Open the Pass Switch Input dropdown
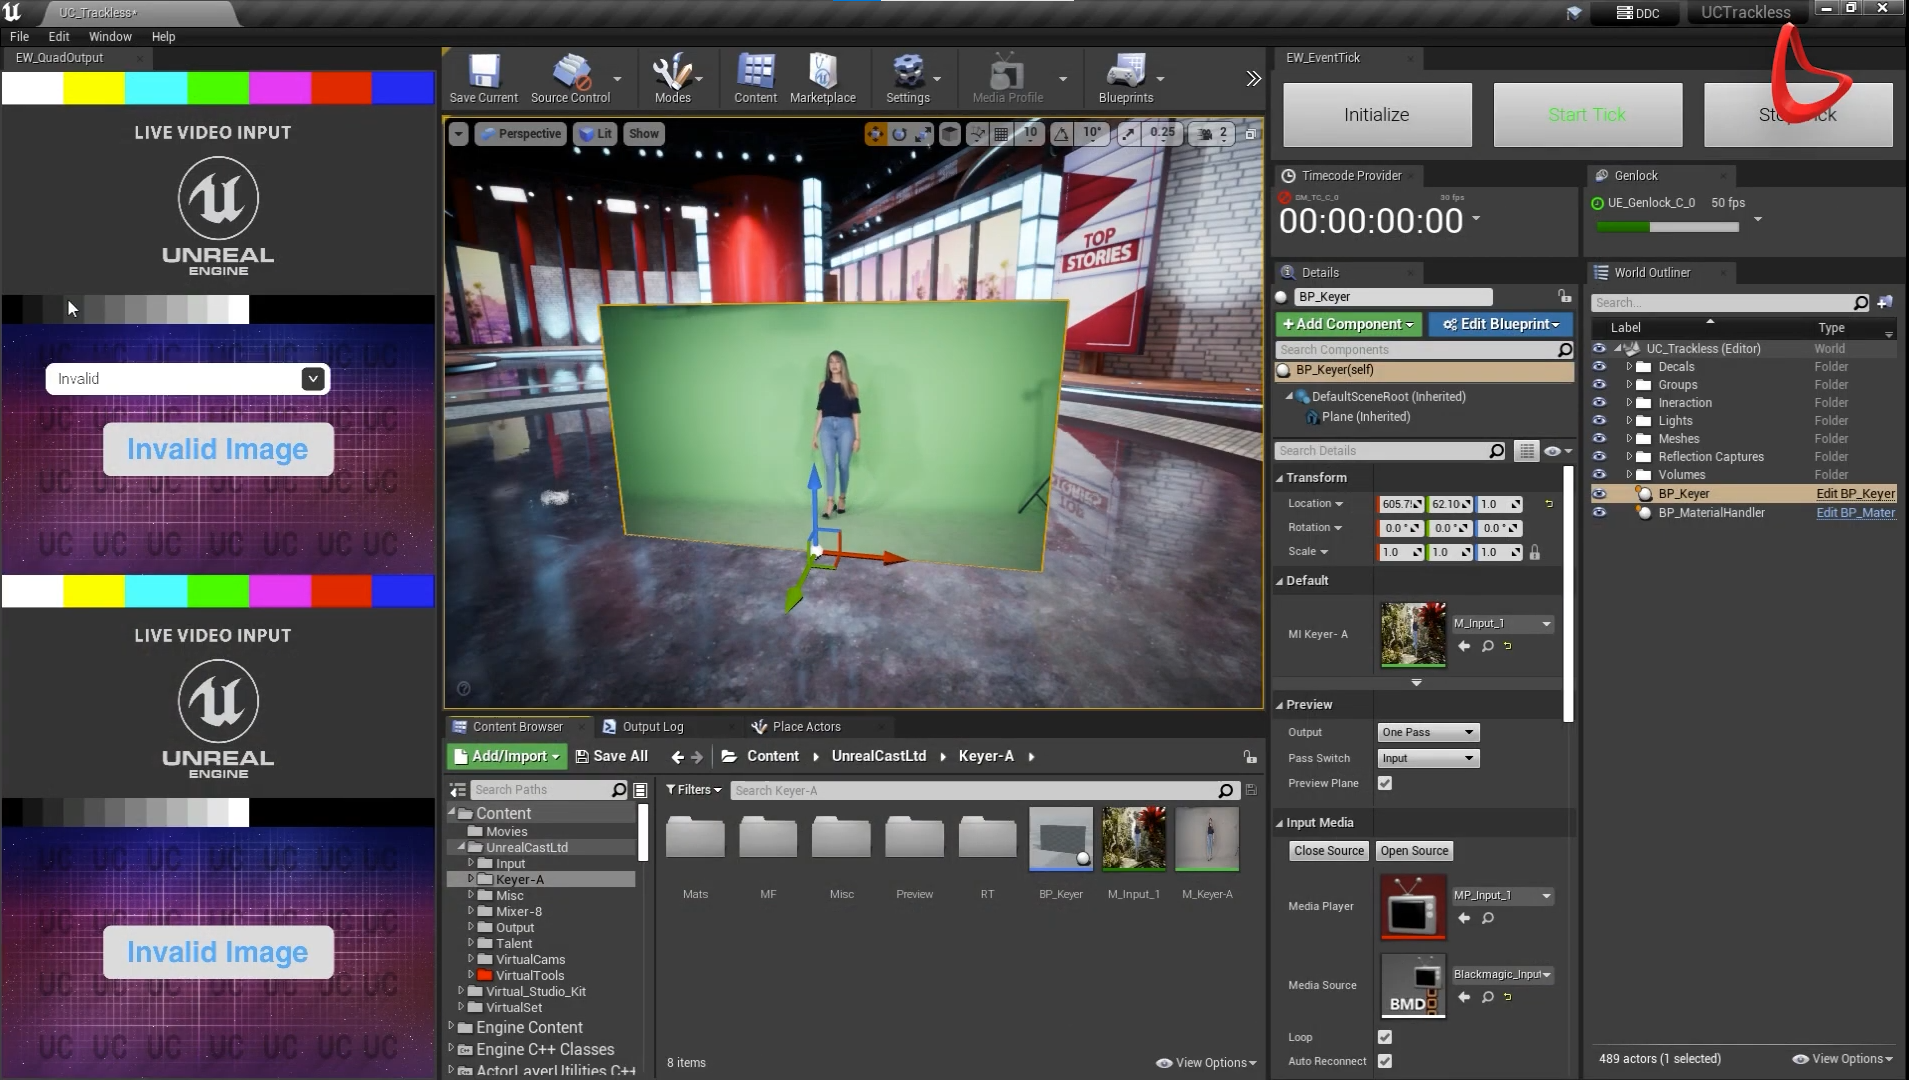The width and height of the screenshot is (1909, 1080). (1428, 759)
